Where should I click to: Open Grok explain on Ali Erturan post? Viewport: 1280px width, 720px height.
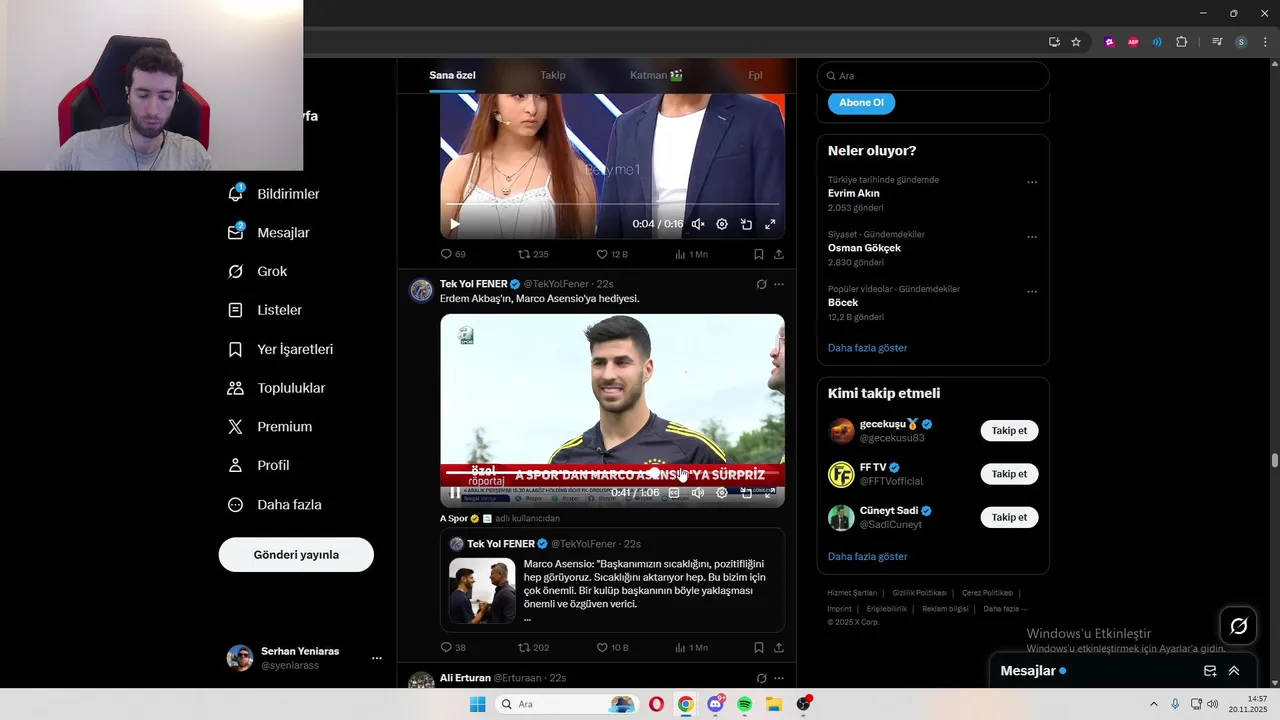pos(761,678)
